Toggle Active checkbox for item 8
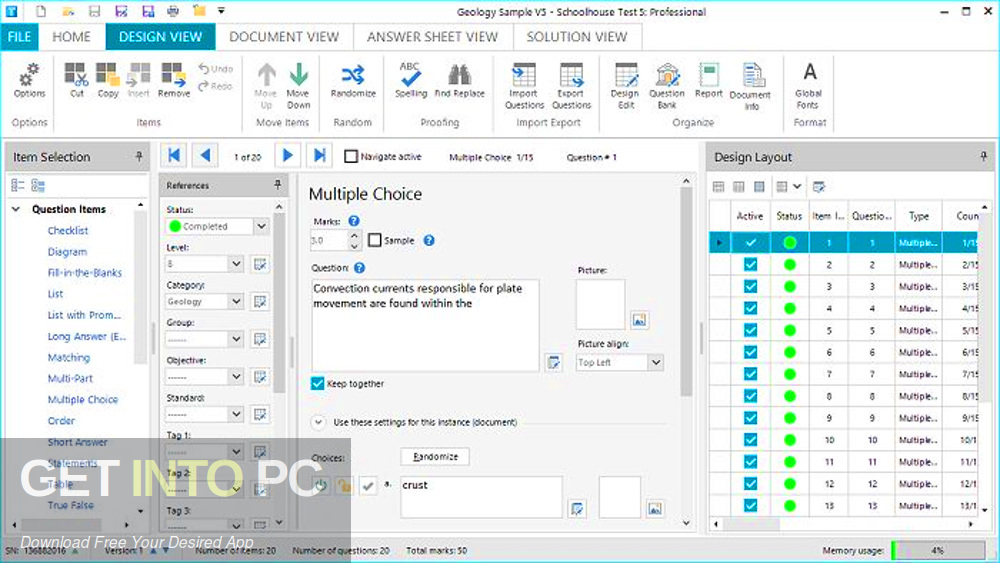 [x=751, y=396]
